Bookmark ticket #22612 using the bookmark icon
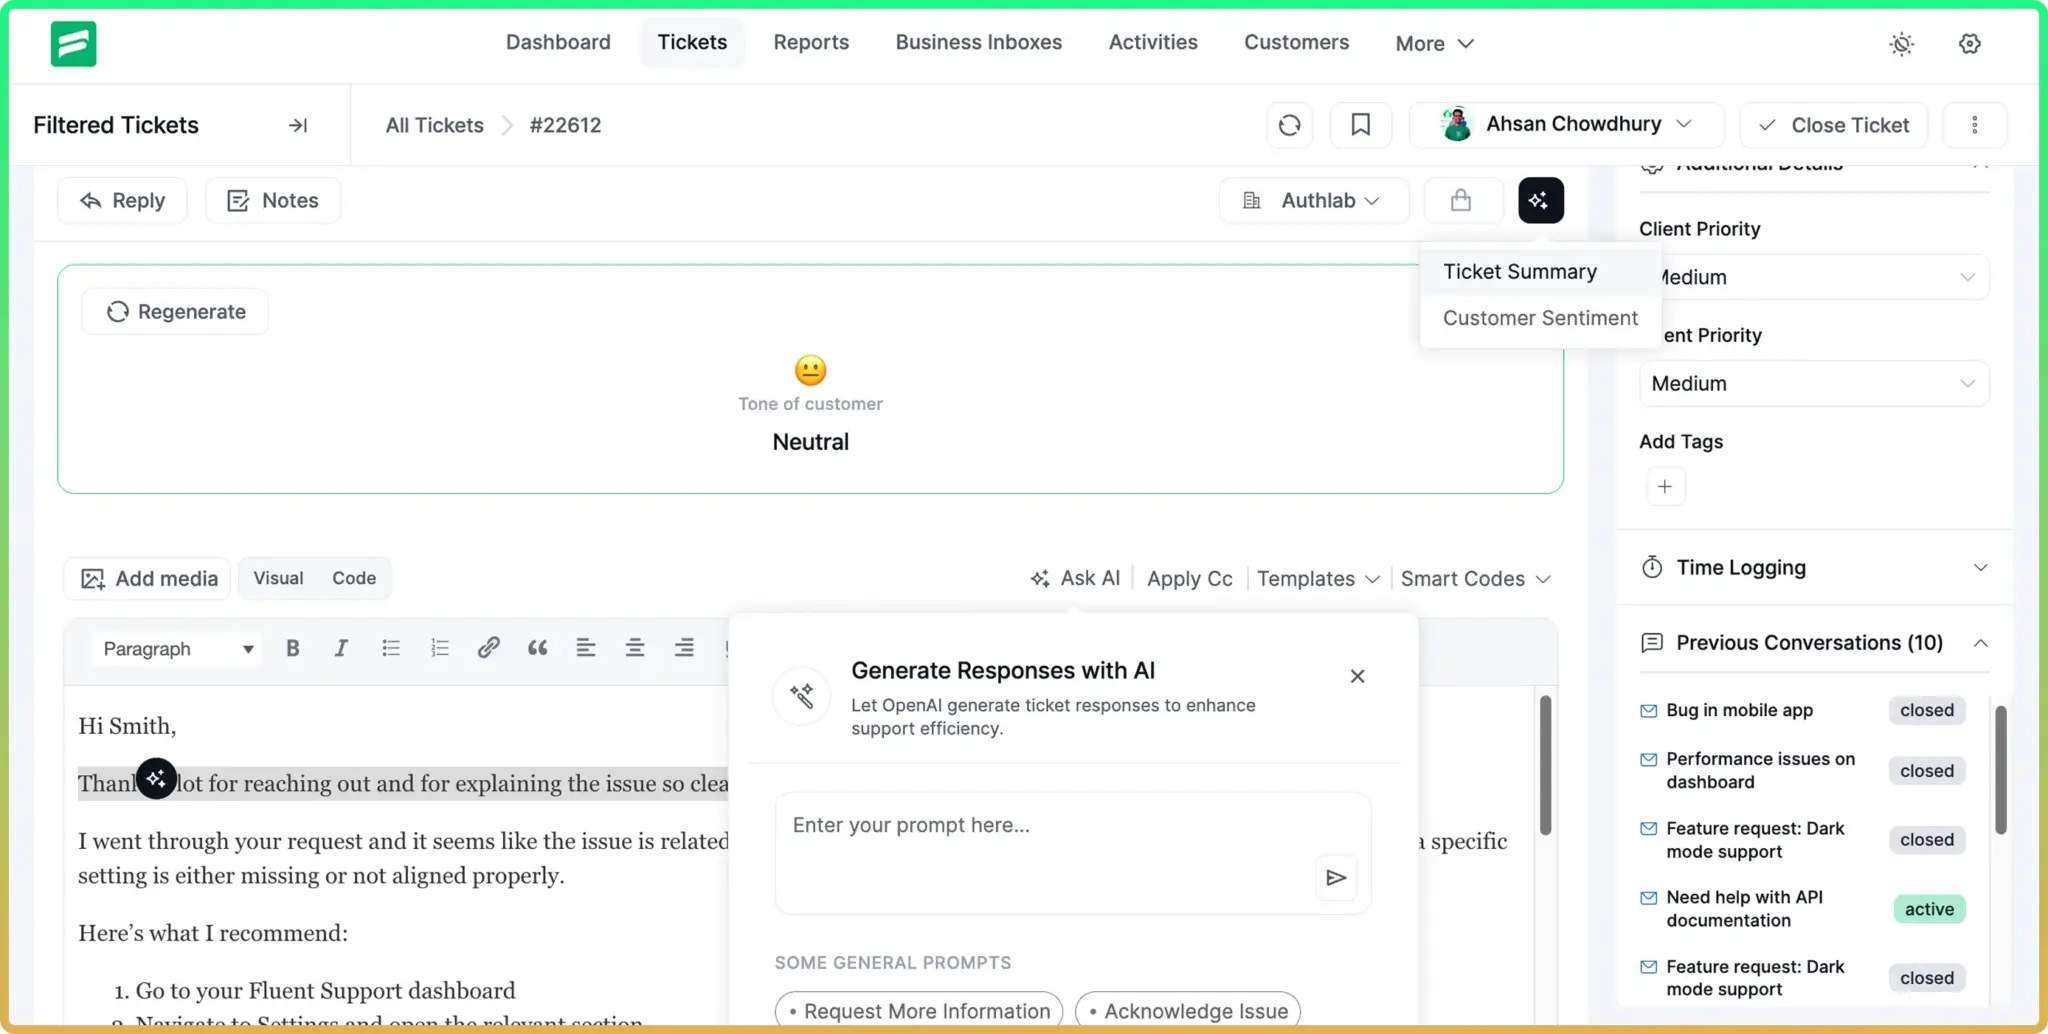Screen dimensions: 2048x1034 pyautogui.click(x=1361, y=124)
